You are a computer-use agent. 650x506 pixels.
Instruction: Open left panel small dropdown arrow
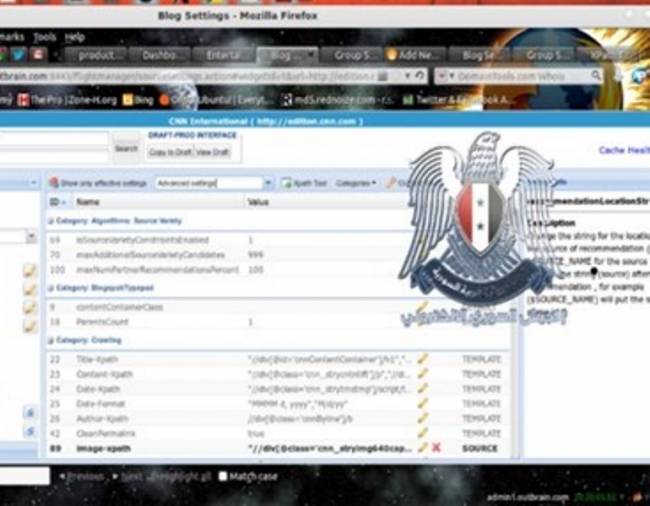click(34, 182)
